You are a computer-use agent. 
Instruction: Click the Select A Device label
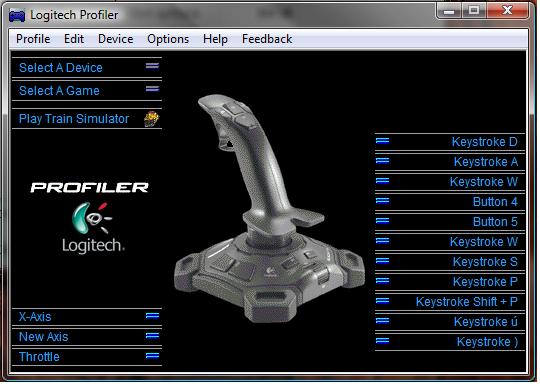(x=61, y=67)
